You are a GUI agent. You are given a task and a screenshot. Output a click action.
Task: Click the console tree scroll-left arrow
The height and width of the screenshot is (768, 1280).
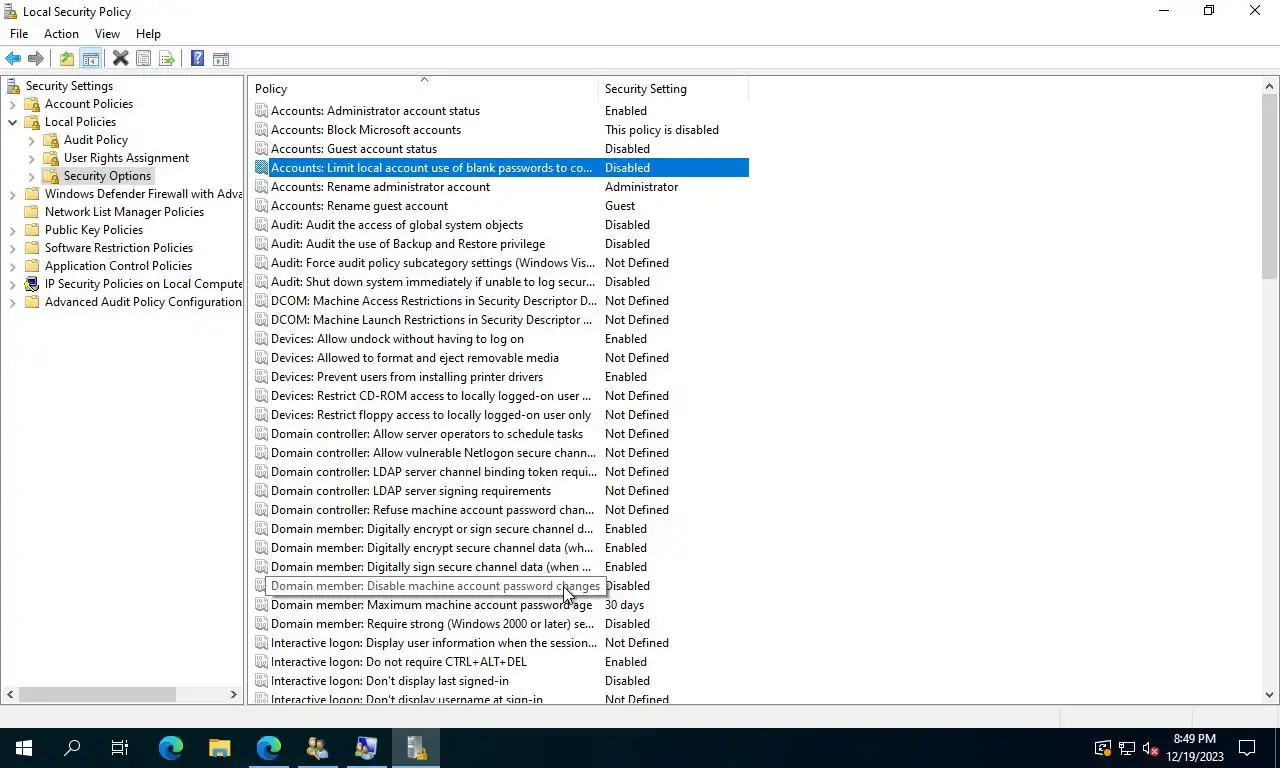10,694
